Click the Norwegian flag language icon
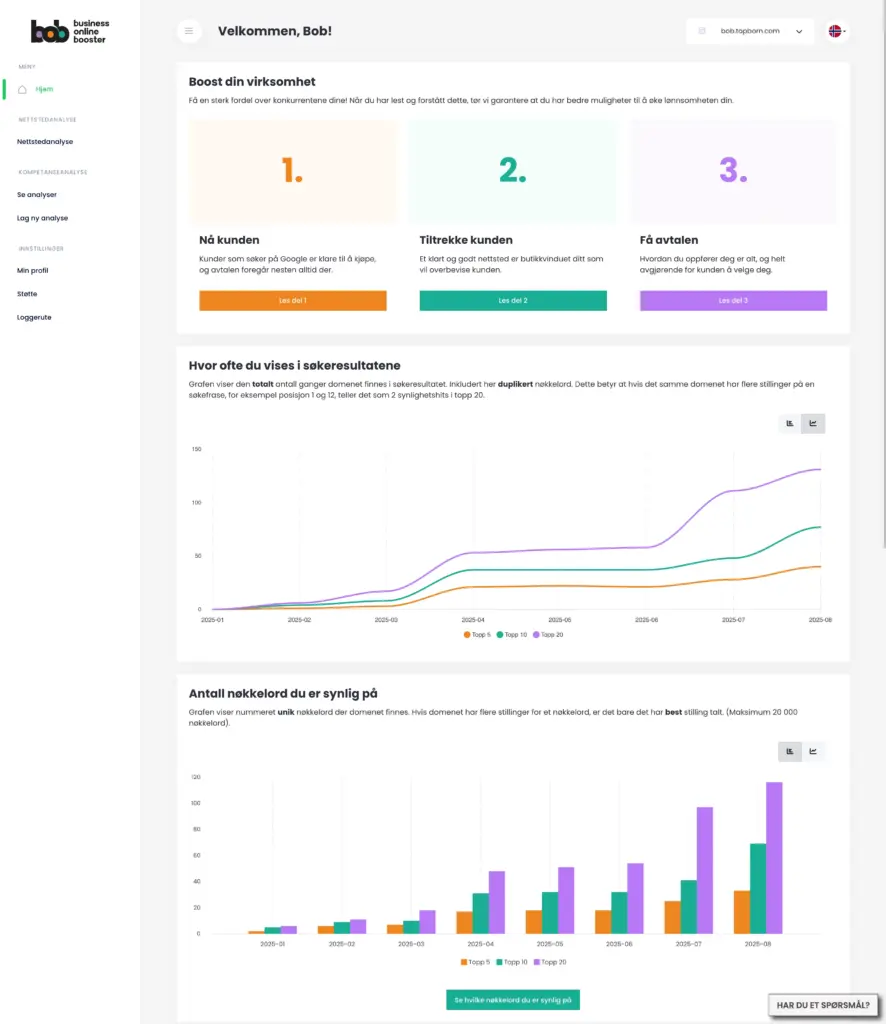The height and width of the screenshot is (1024, 886). pyautogui.click(x=834, y=31)
